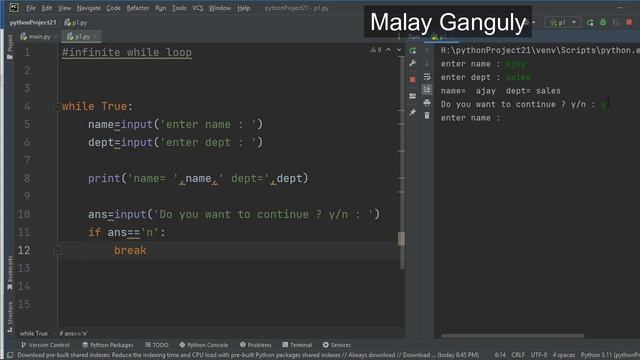
Task: Open the Version Control tool window
Action: coord(45,345)
